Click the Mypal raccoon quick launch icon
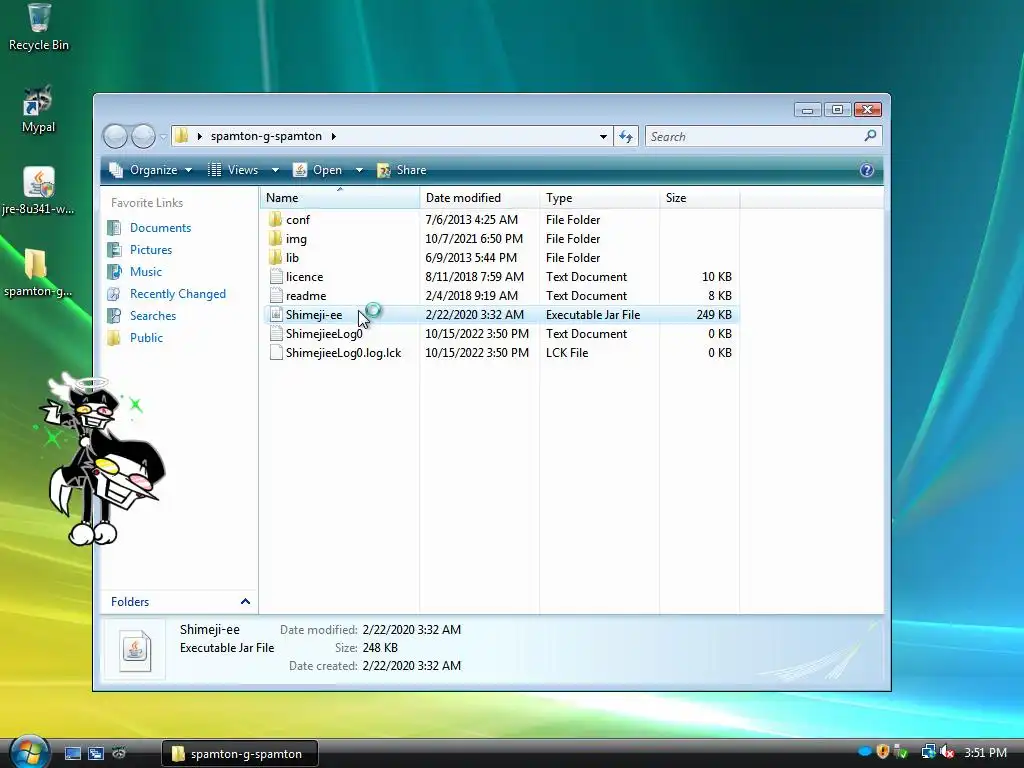Viewport: 1024px width, 768px height. (119, 753)
